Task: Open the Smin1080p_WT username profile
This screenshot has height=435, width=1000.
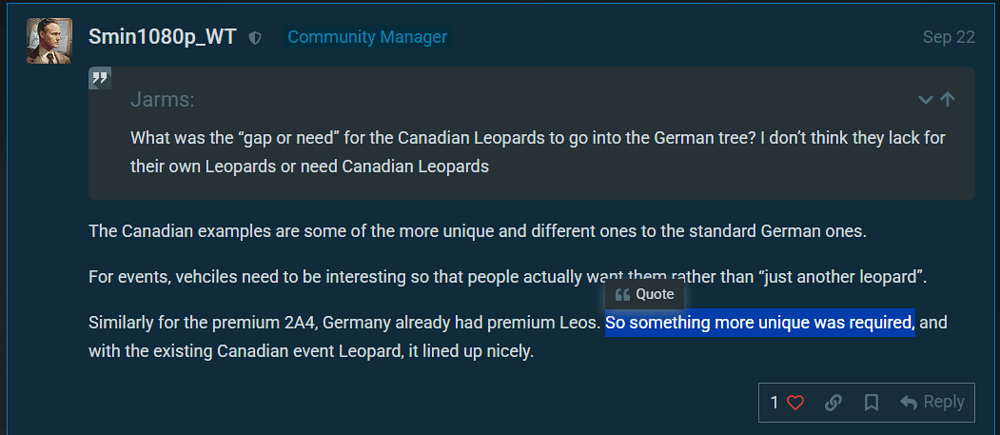Action: pyautogui.click(x=162, y=37)
